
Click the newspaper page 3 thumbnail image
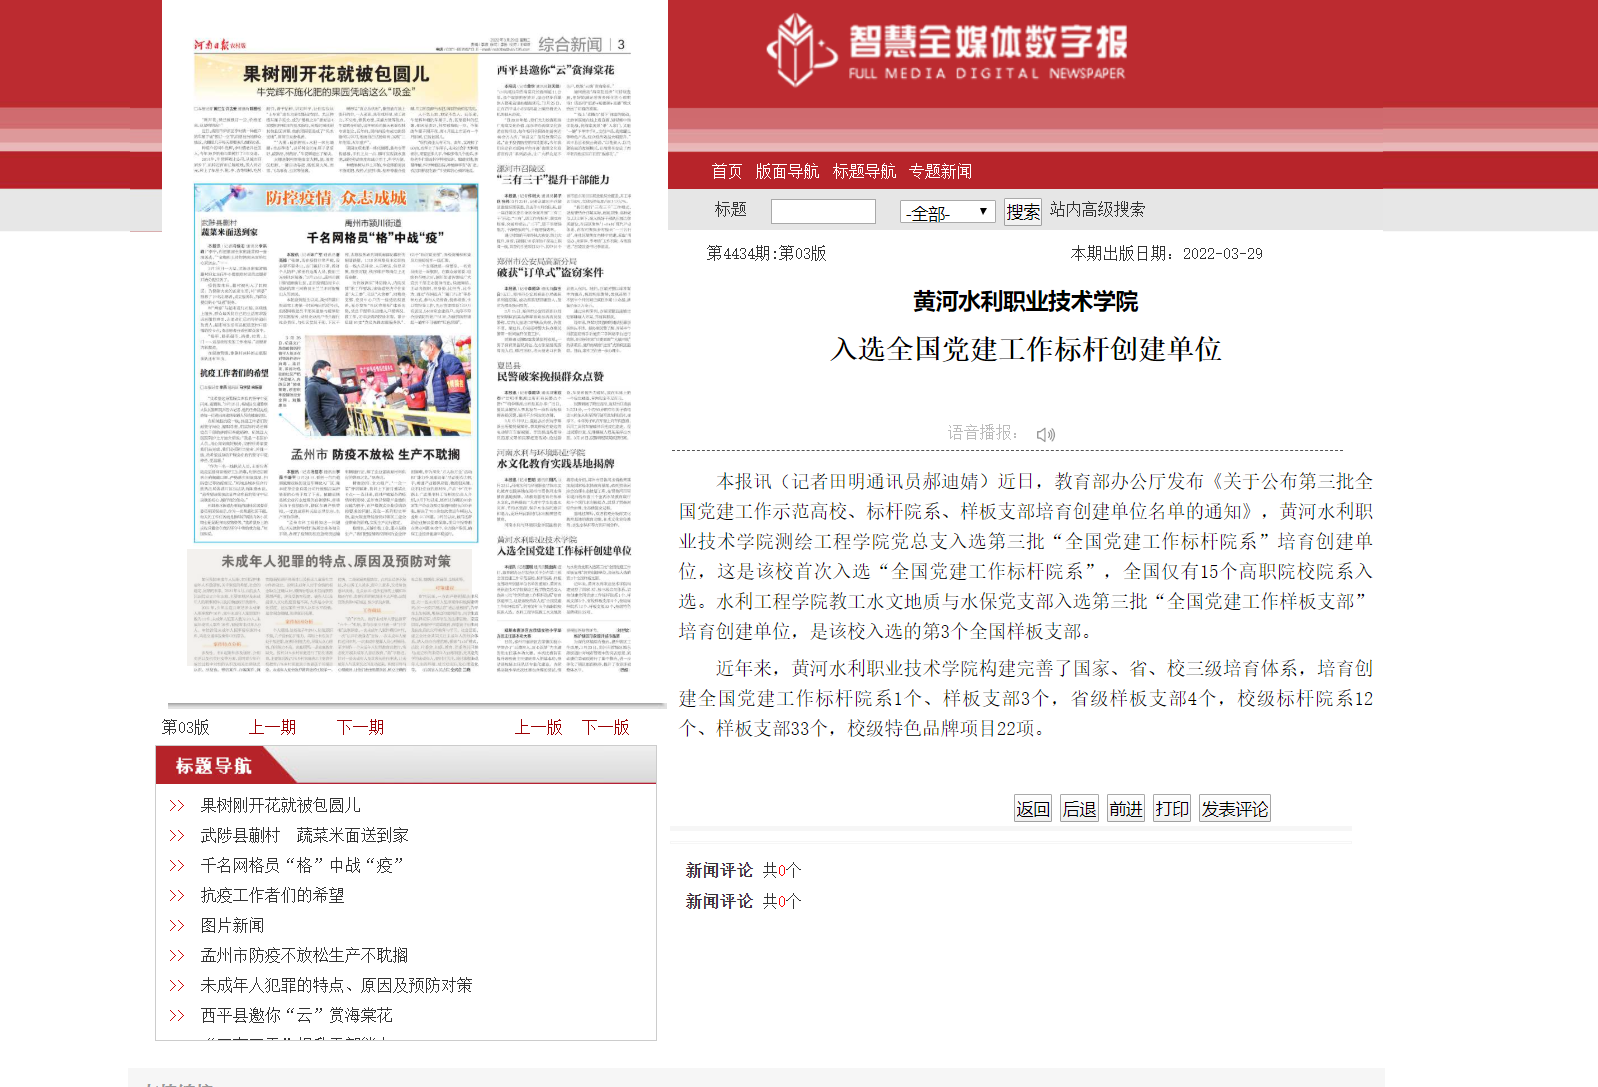(x=414, y=355)
